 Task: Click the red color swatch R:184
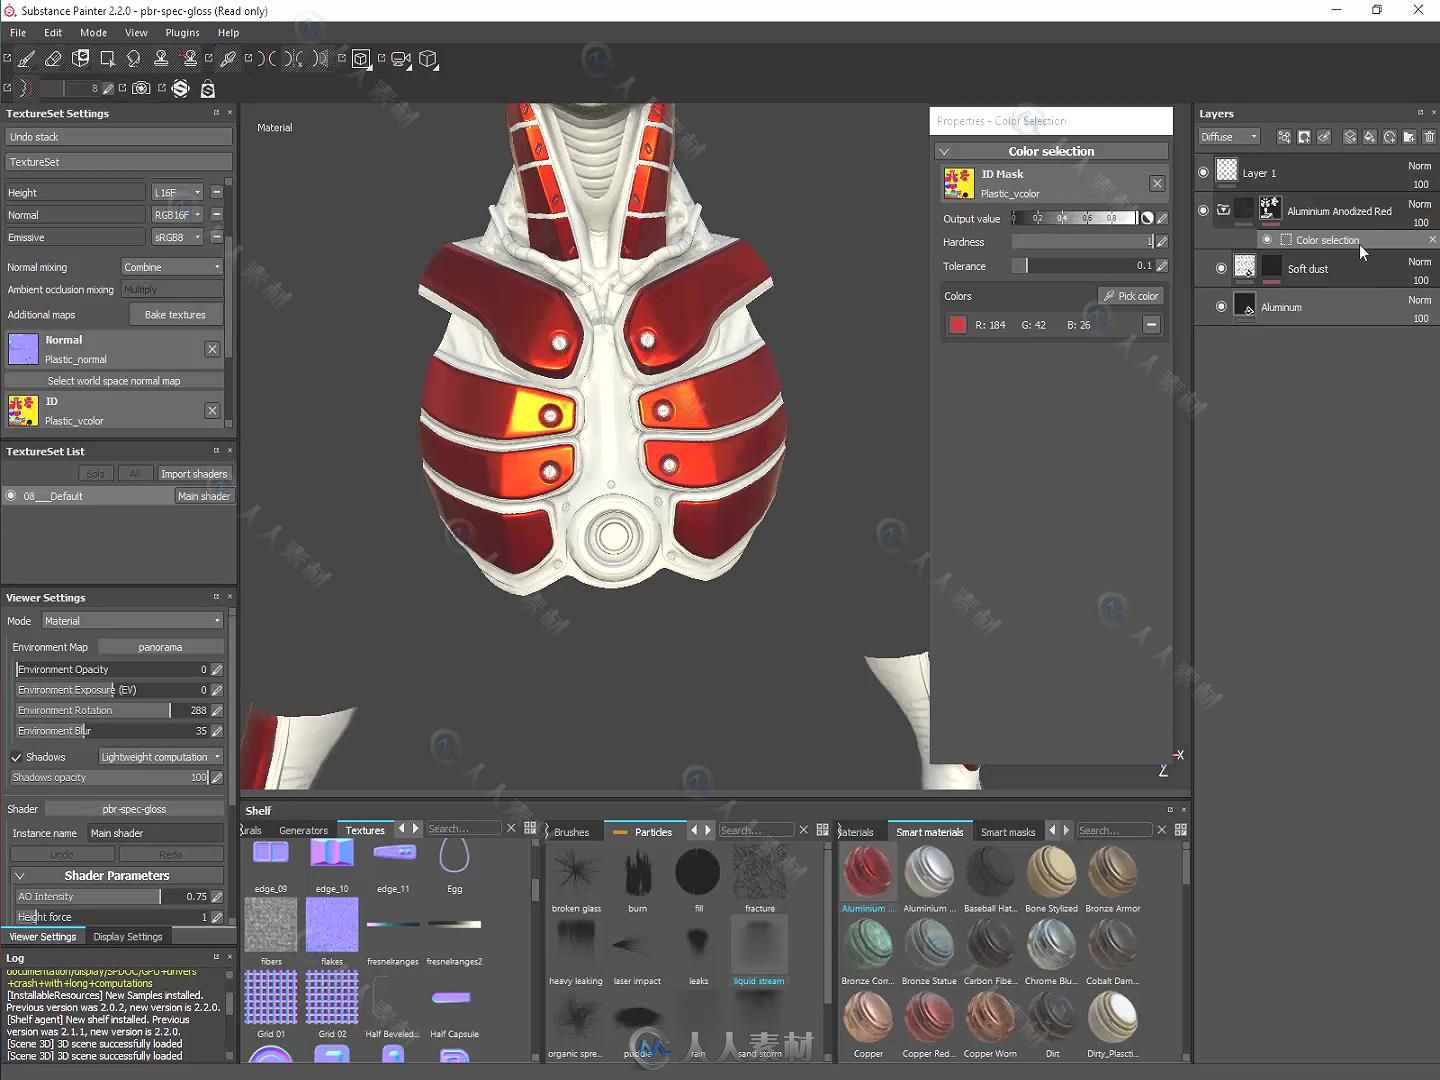point(958,325)
